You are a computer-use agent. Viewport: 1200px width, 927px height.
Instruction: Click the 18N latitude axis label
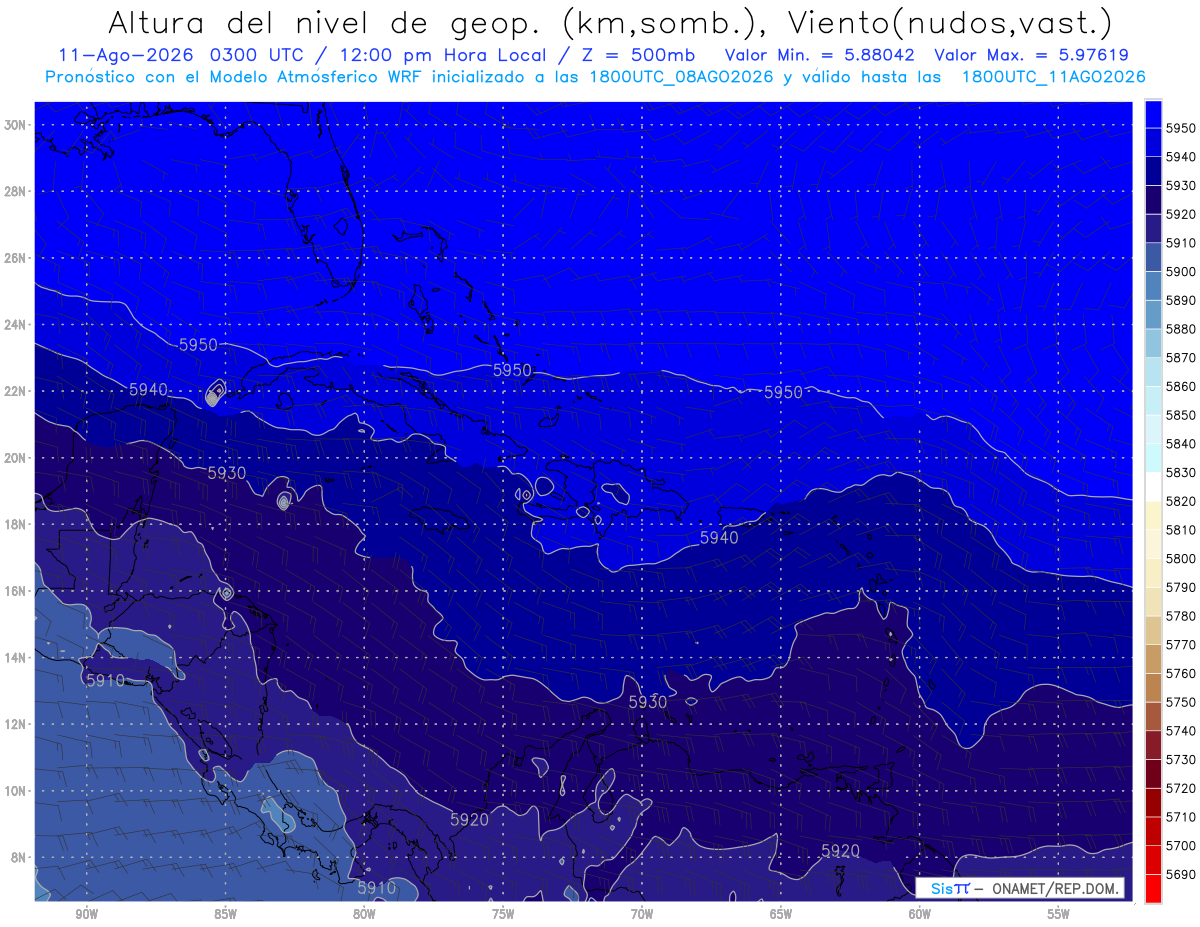point(15,525)
